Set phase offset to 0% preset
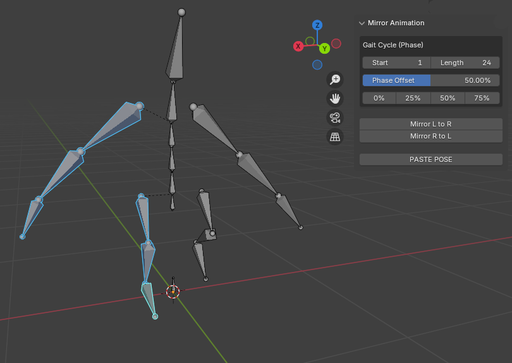The width and height of the screenshot is (512, 363). pyautogui.click(x=379, y=98)
